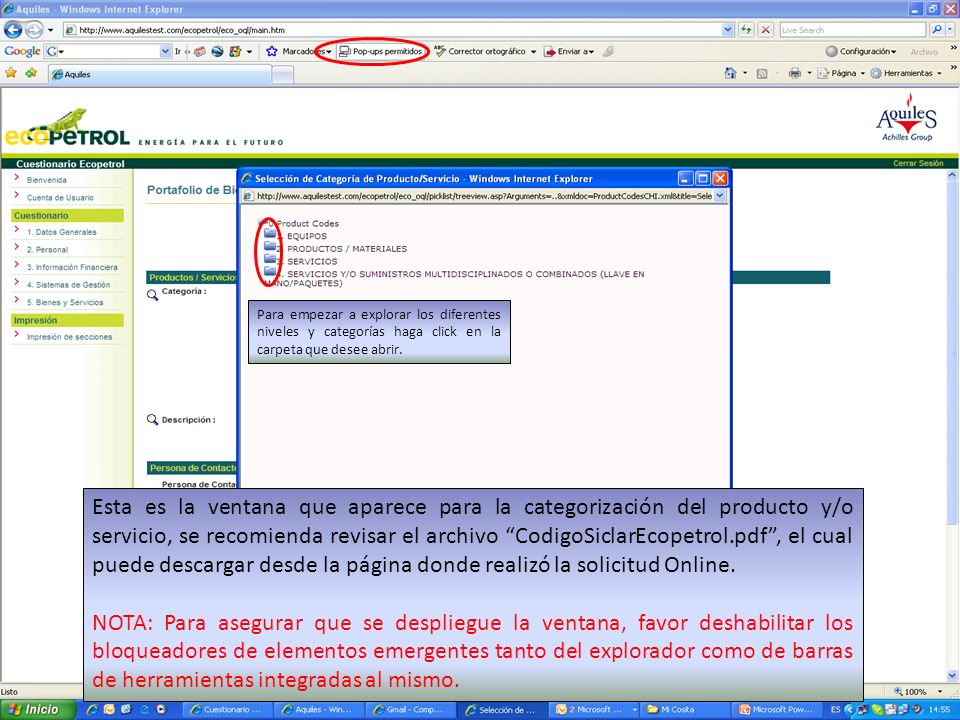
Task: Switch to the Cuestionario taskbar window
Action: tap(228, 710)
